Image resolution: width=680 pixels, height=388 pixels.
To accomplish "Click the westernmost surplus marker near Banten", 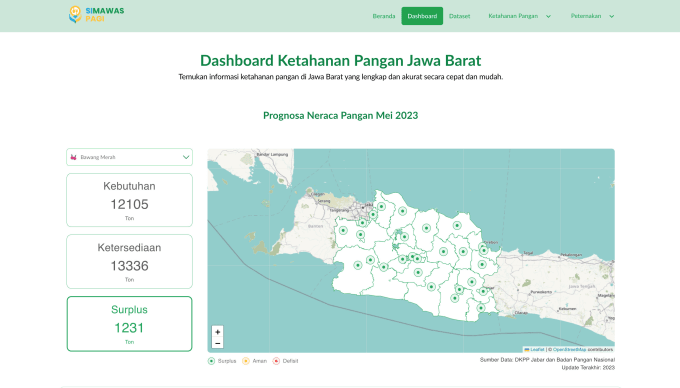I will click(343, 230).
